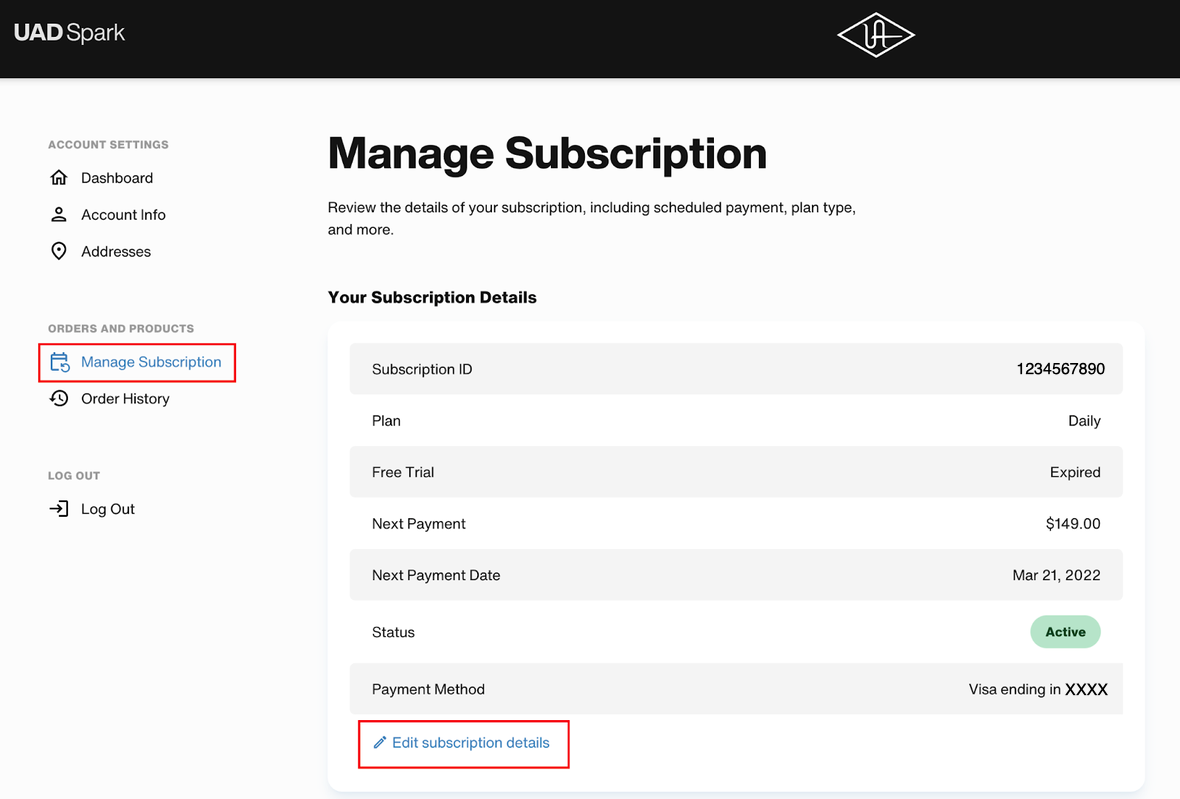
Task: Click the Next Payment amount $149.00
Action: (x=1072, y=524)
